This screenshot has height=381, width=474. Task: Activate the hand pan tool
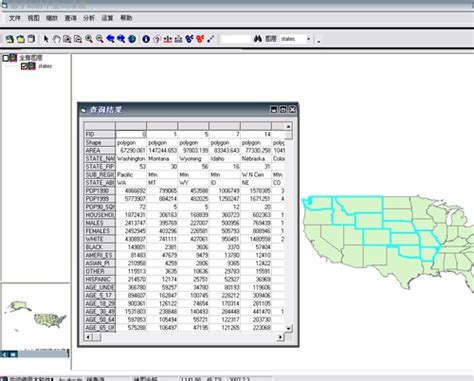(56, 39)
